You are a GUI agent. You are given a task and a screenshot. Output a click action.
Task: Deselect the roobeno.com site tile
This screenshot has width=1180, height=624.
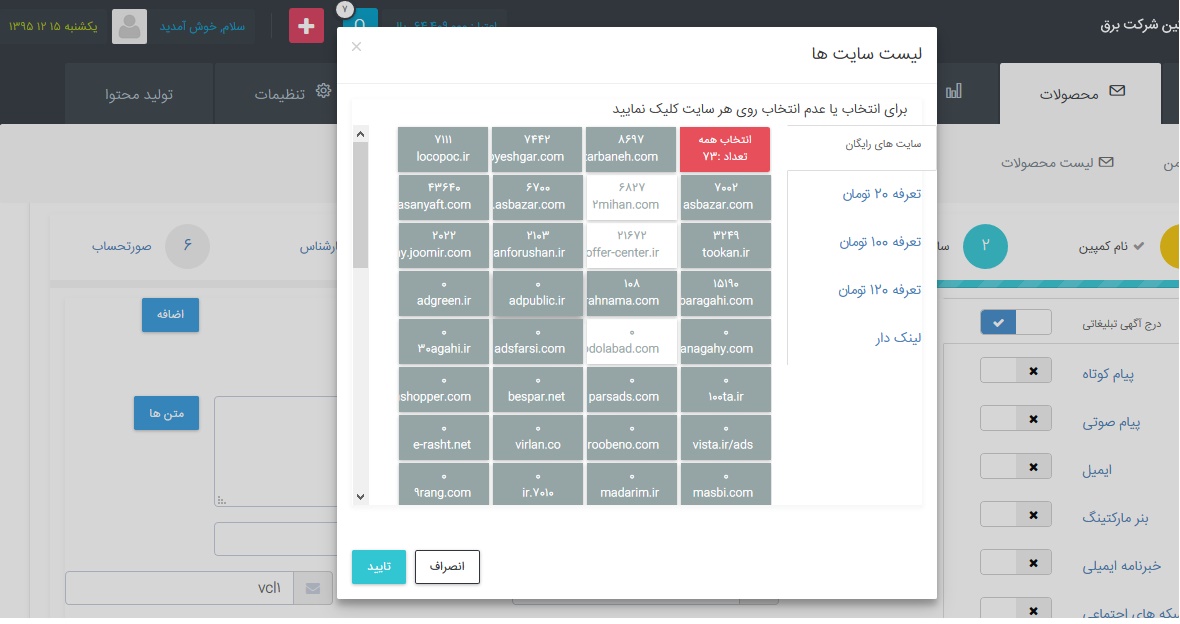click(x=631, y=437)
